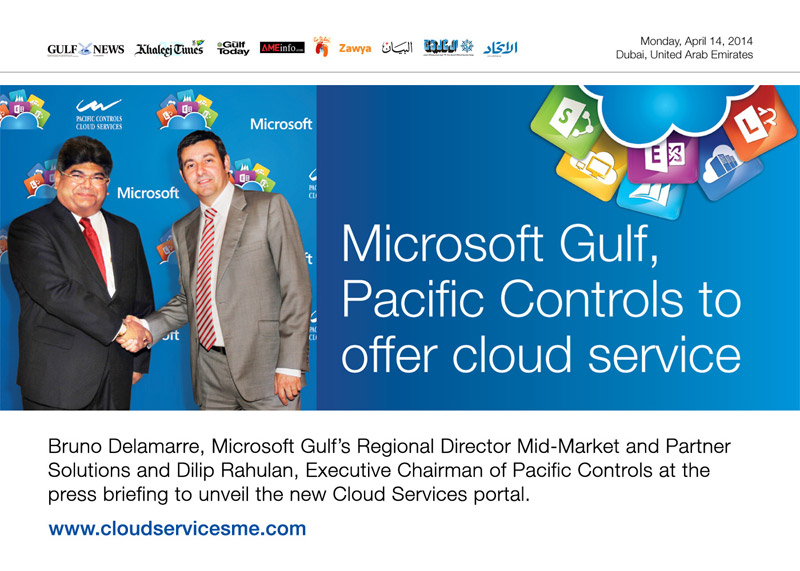Click the red Lync tile icon

click(x=758, y=120)
